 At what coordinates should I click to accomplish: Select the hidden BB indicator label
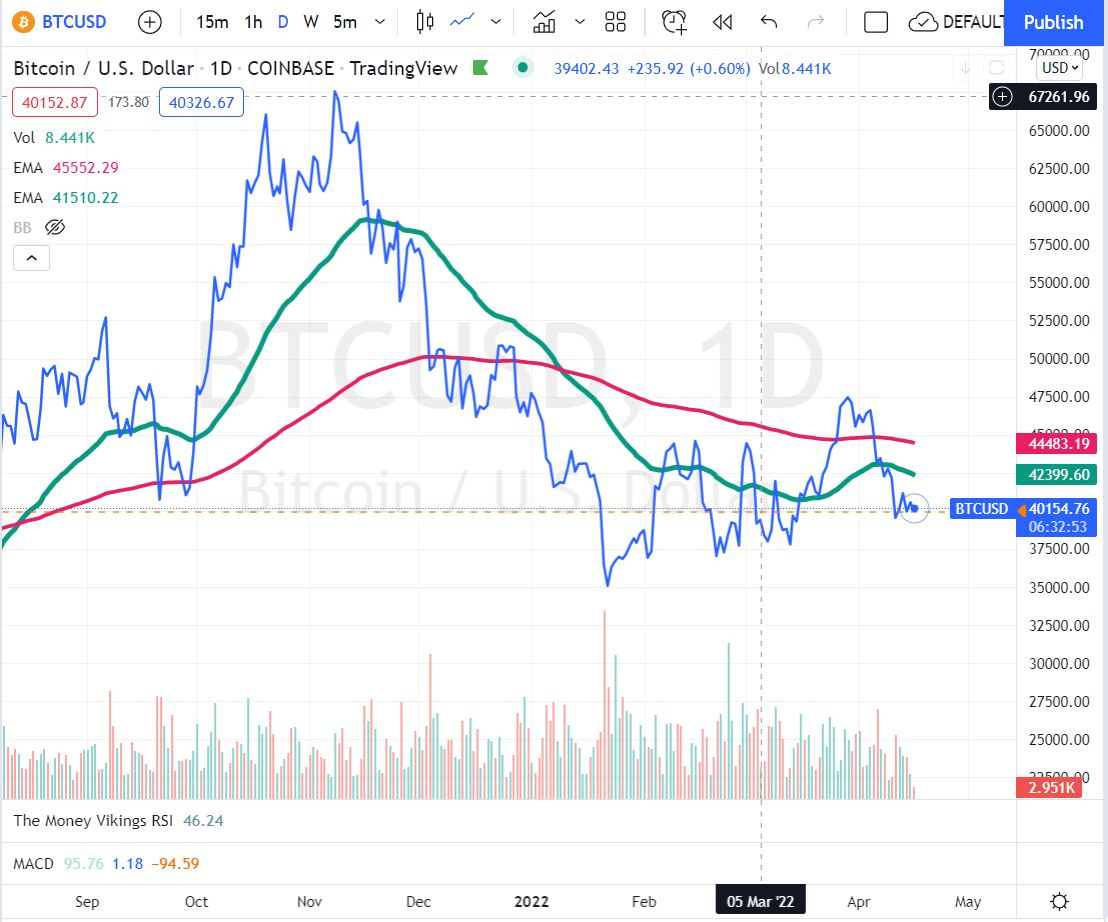[x=22, y=227]
